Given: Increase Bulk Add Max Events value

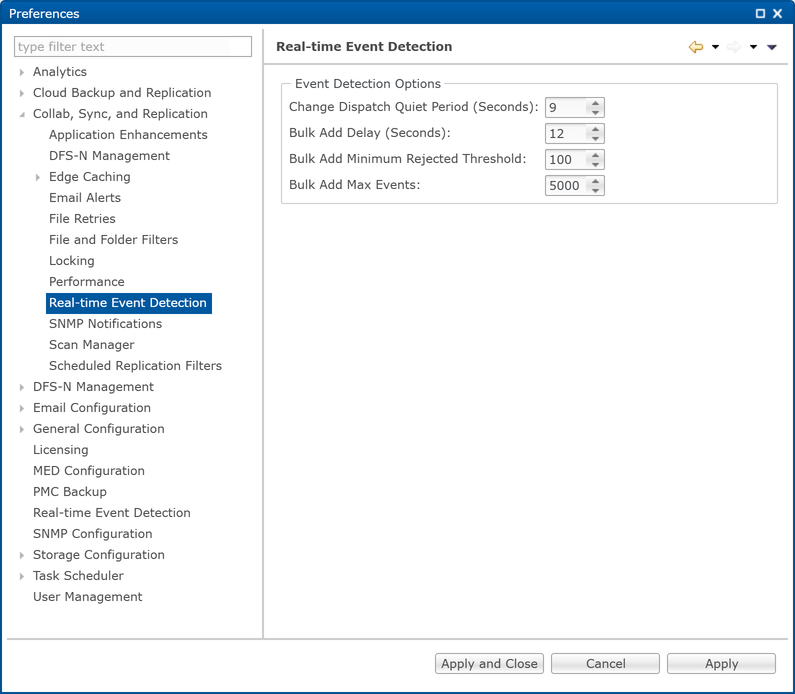Looking at the screenshot, I should point(596,180).
